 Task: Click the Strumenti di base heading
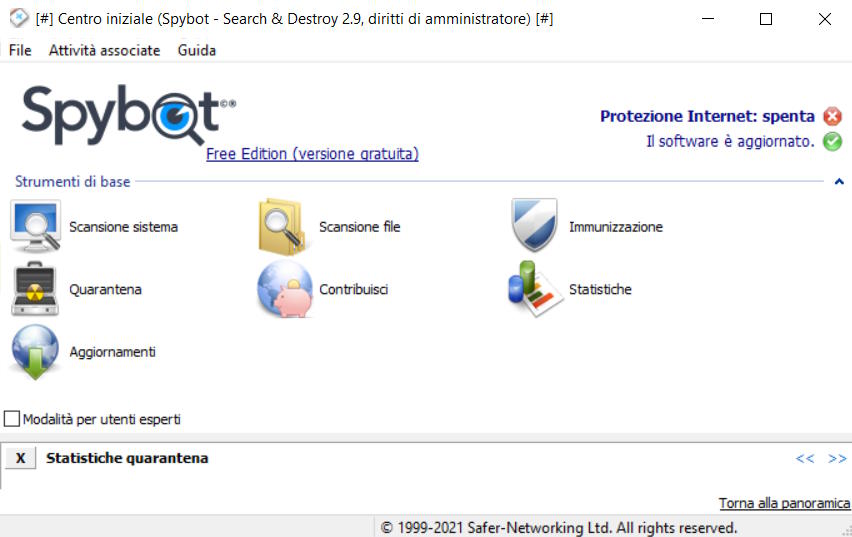tap(72, 182)
